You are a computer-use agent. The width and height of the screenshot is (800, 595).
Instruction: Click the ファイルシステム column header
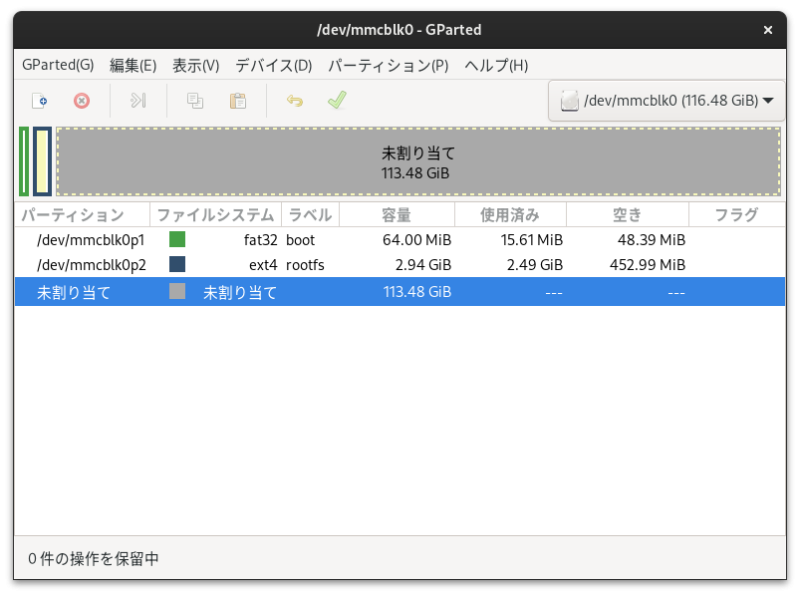click(x=216, y=215)
